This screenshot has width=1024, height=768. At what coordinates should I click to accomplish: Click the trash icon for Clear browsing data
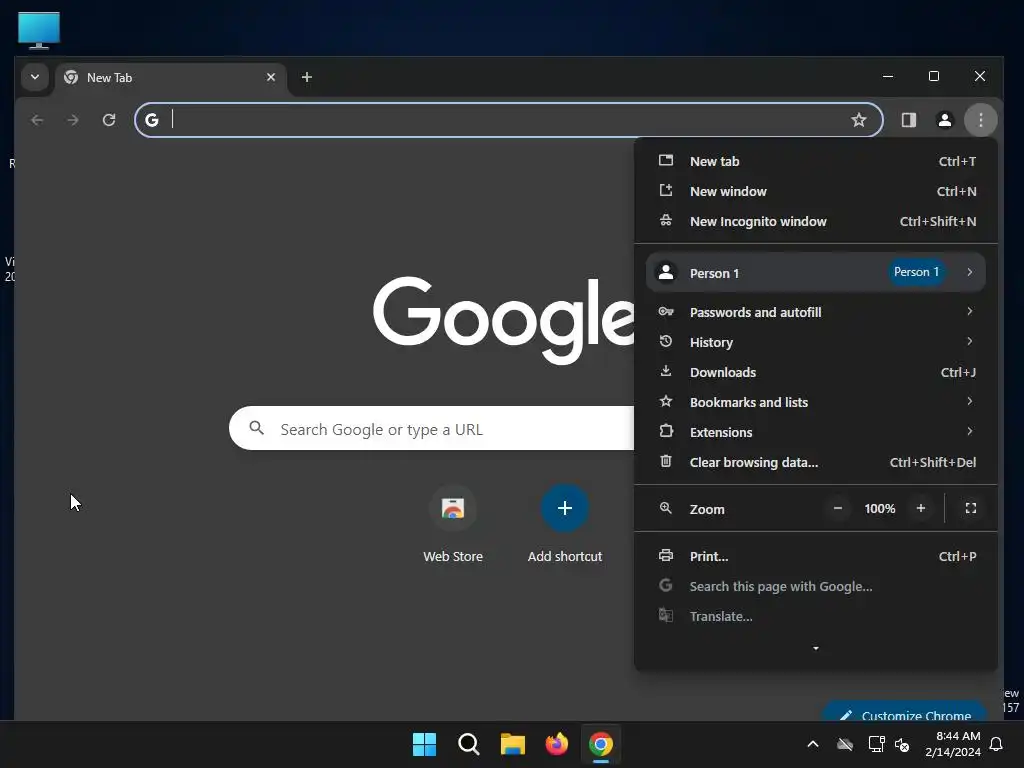pyautogui.click(x=665, y=461)
